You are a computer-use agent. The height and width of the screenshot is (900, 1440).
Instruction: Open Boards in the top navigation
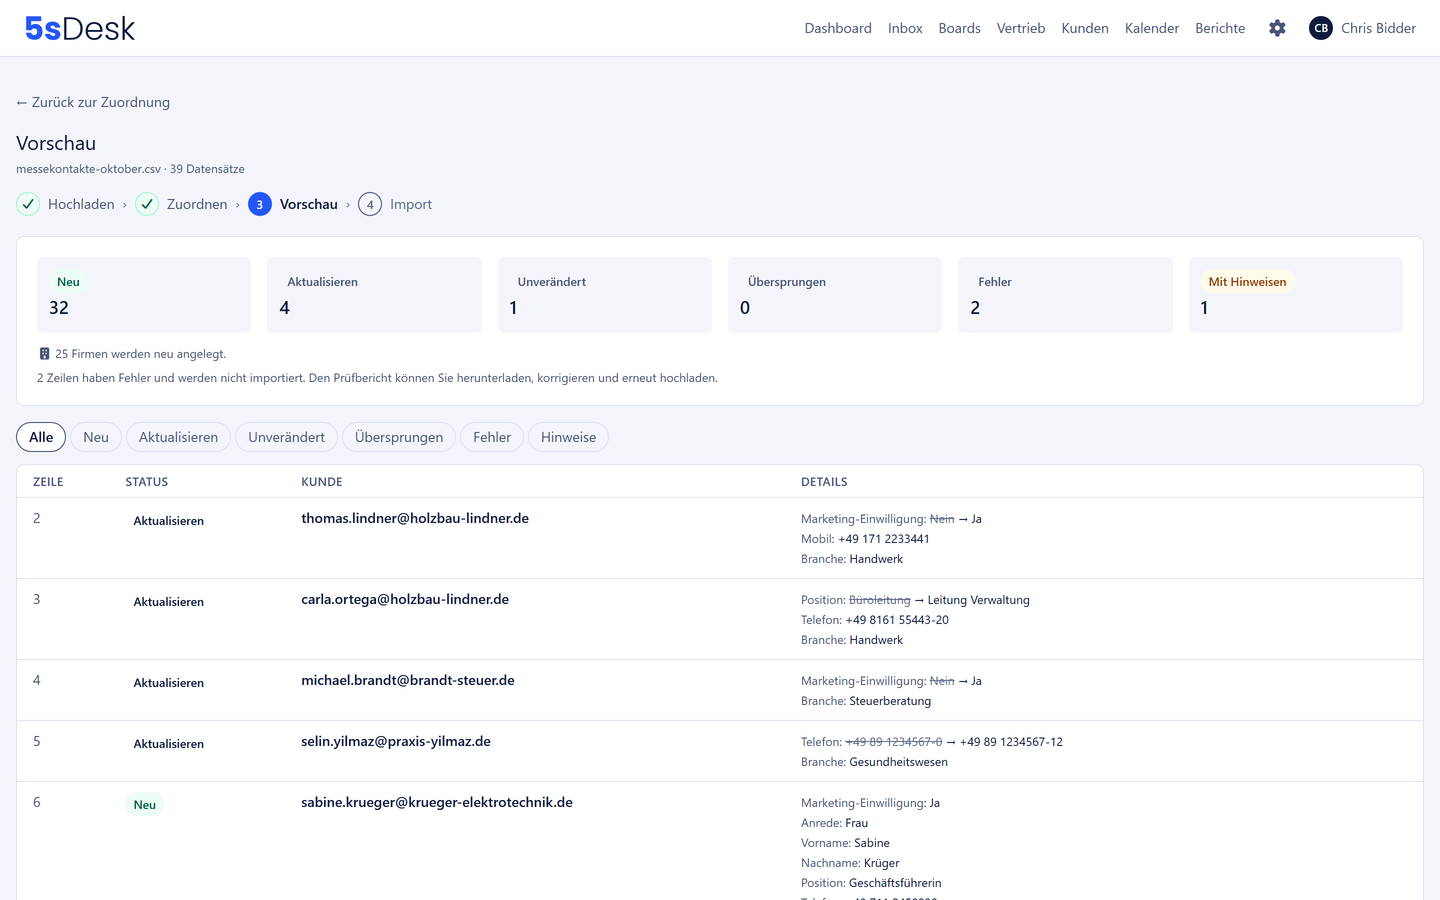tap(959, 28)
